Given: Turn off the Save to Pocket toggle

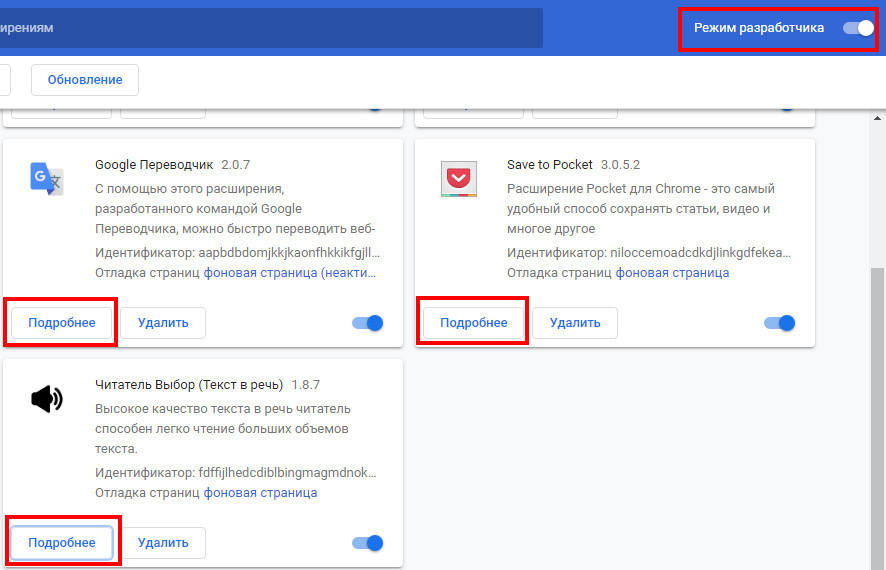Looking at the screenshot, I should [x=779, y=323].
